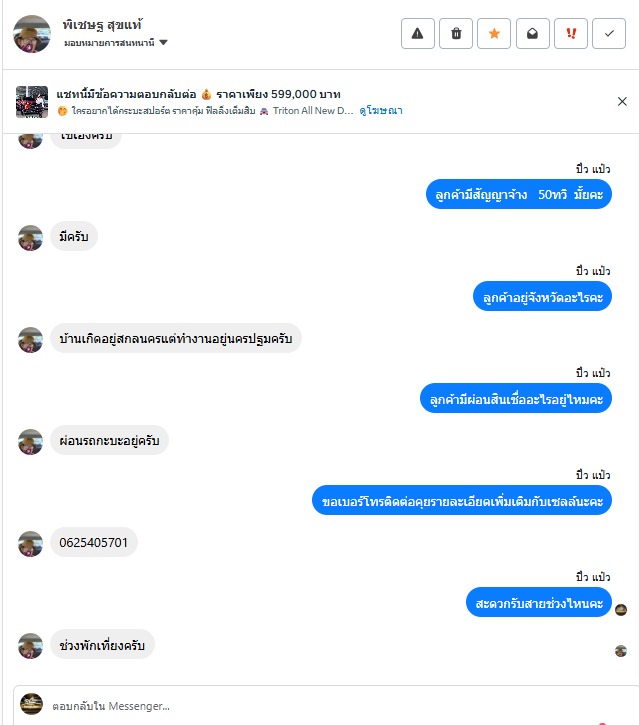Image resolution: width=639 pixels, height=725 pixels.
Task: Mark conversation unread with envelope icon
Action: pos(533,33)
